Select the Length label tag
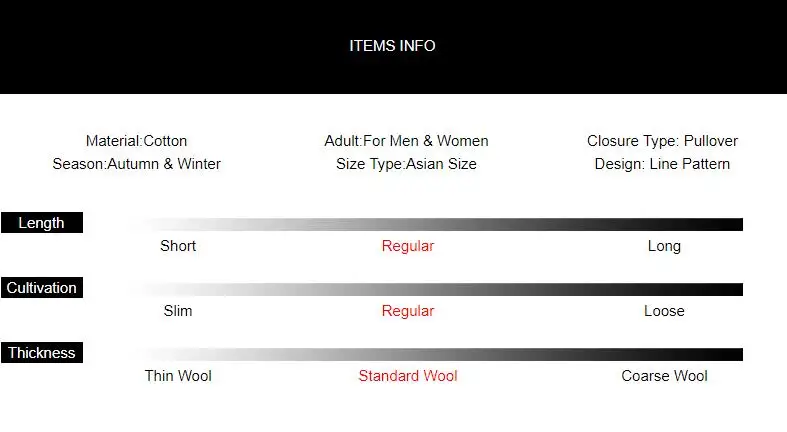 (x=42, y=222)
